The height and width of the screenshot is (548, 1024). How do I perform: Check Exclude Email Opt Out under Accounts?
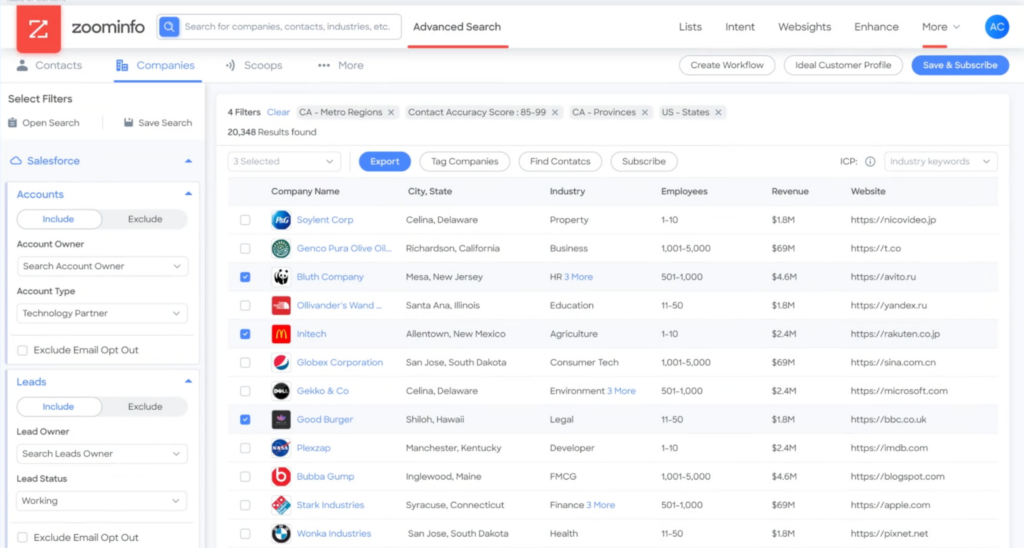point(22,350)
